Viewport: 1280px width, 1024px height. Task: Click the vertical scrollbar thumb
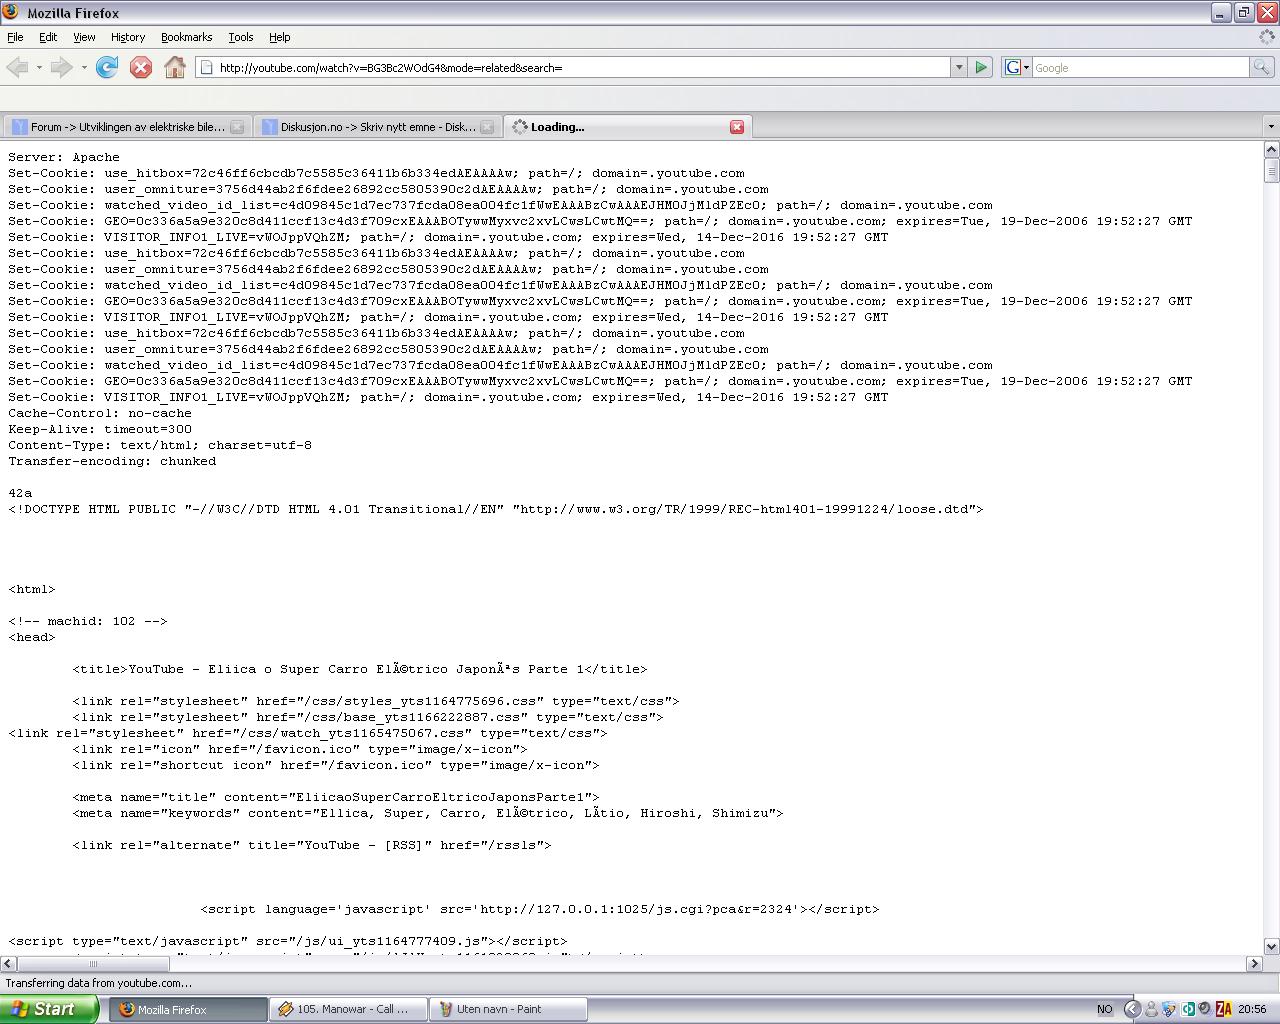tap(1271, 170)
